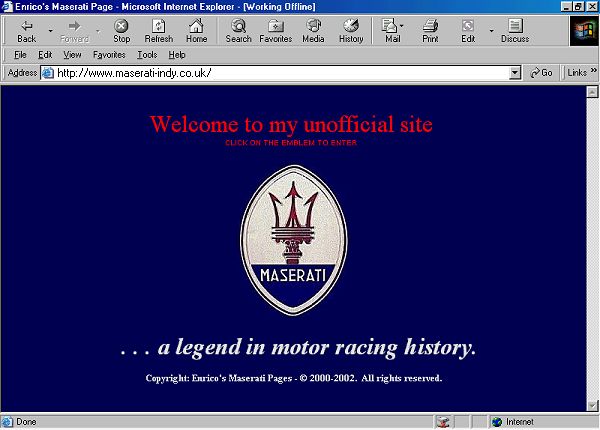The height and width of the screenshot is (430, 600).
Task: Expand the Edit button dropdown arrow
Action: coord(491,31)
